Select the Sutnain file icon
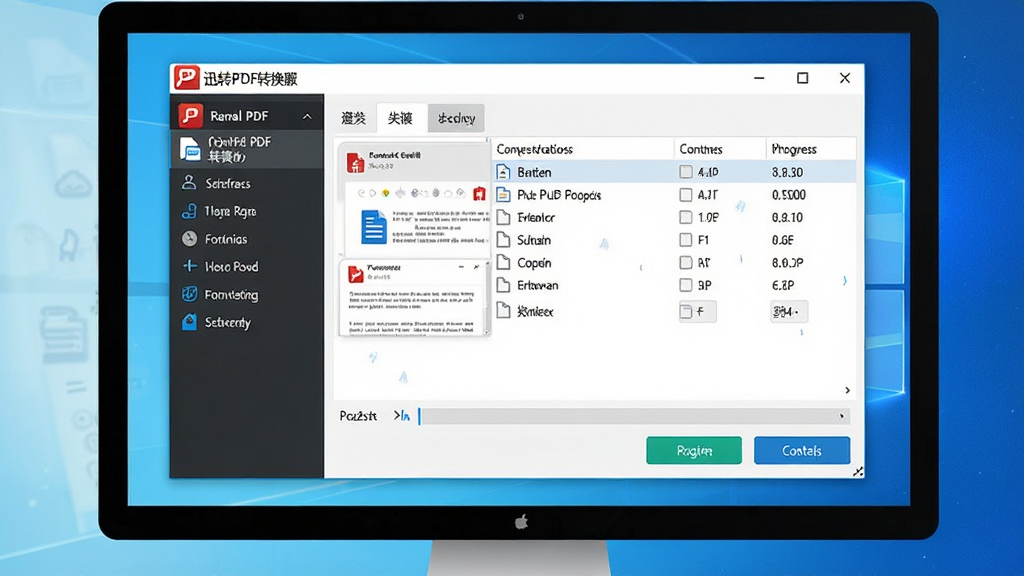The image size is (1024, 576). (x=503, y=240)
